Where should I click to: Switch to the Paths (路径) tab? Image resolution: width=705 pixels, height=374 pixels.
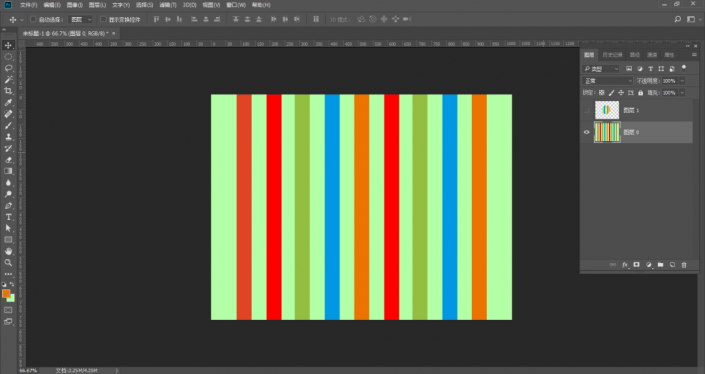(x=634, y=55)
